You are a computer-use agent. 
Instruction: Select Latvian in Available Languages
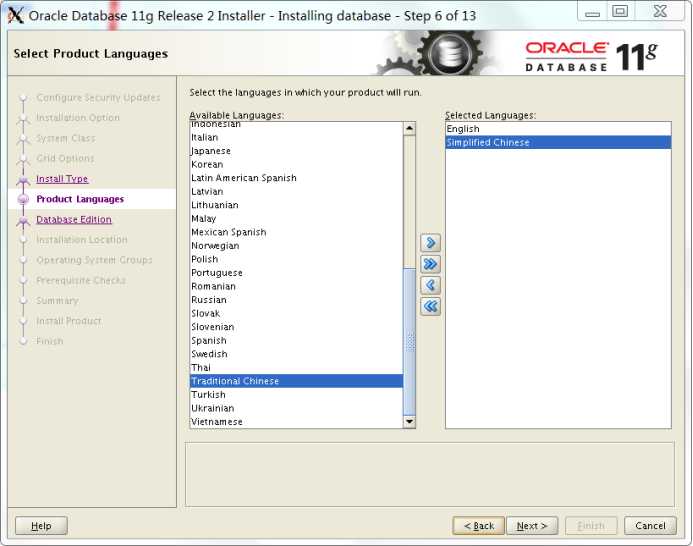[297, 191]
